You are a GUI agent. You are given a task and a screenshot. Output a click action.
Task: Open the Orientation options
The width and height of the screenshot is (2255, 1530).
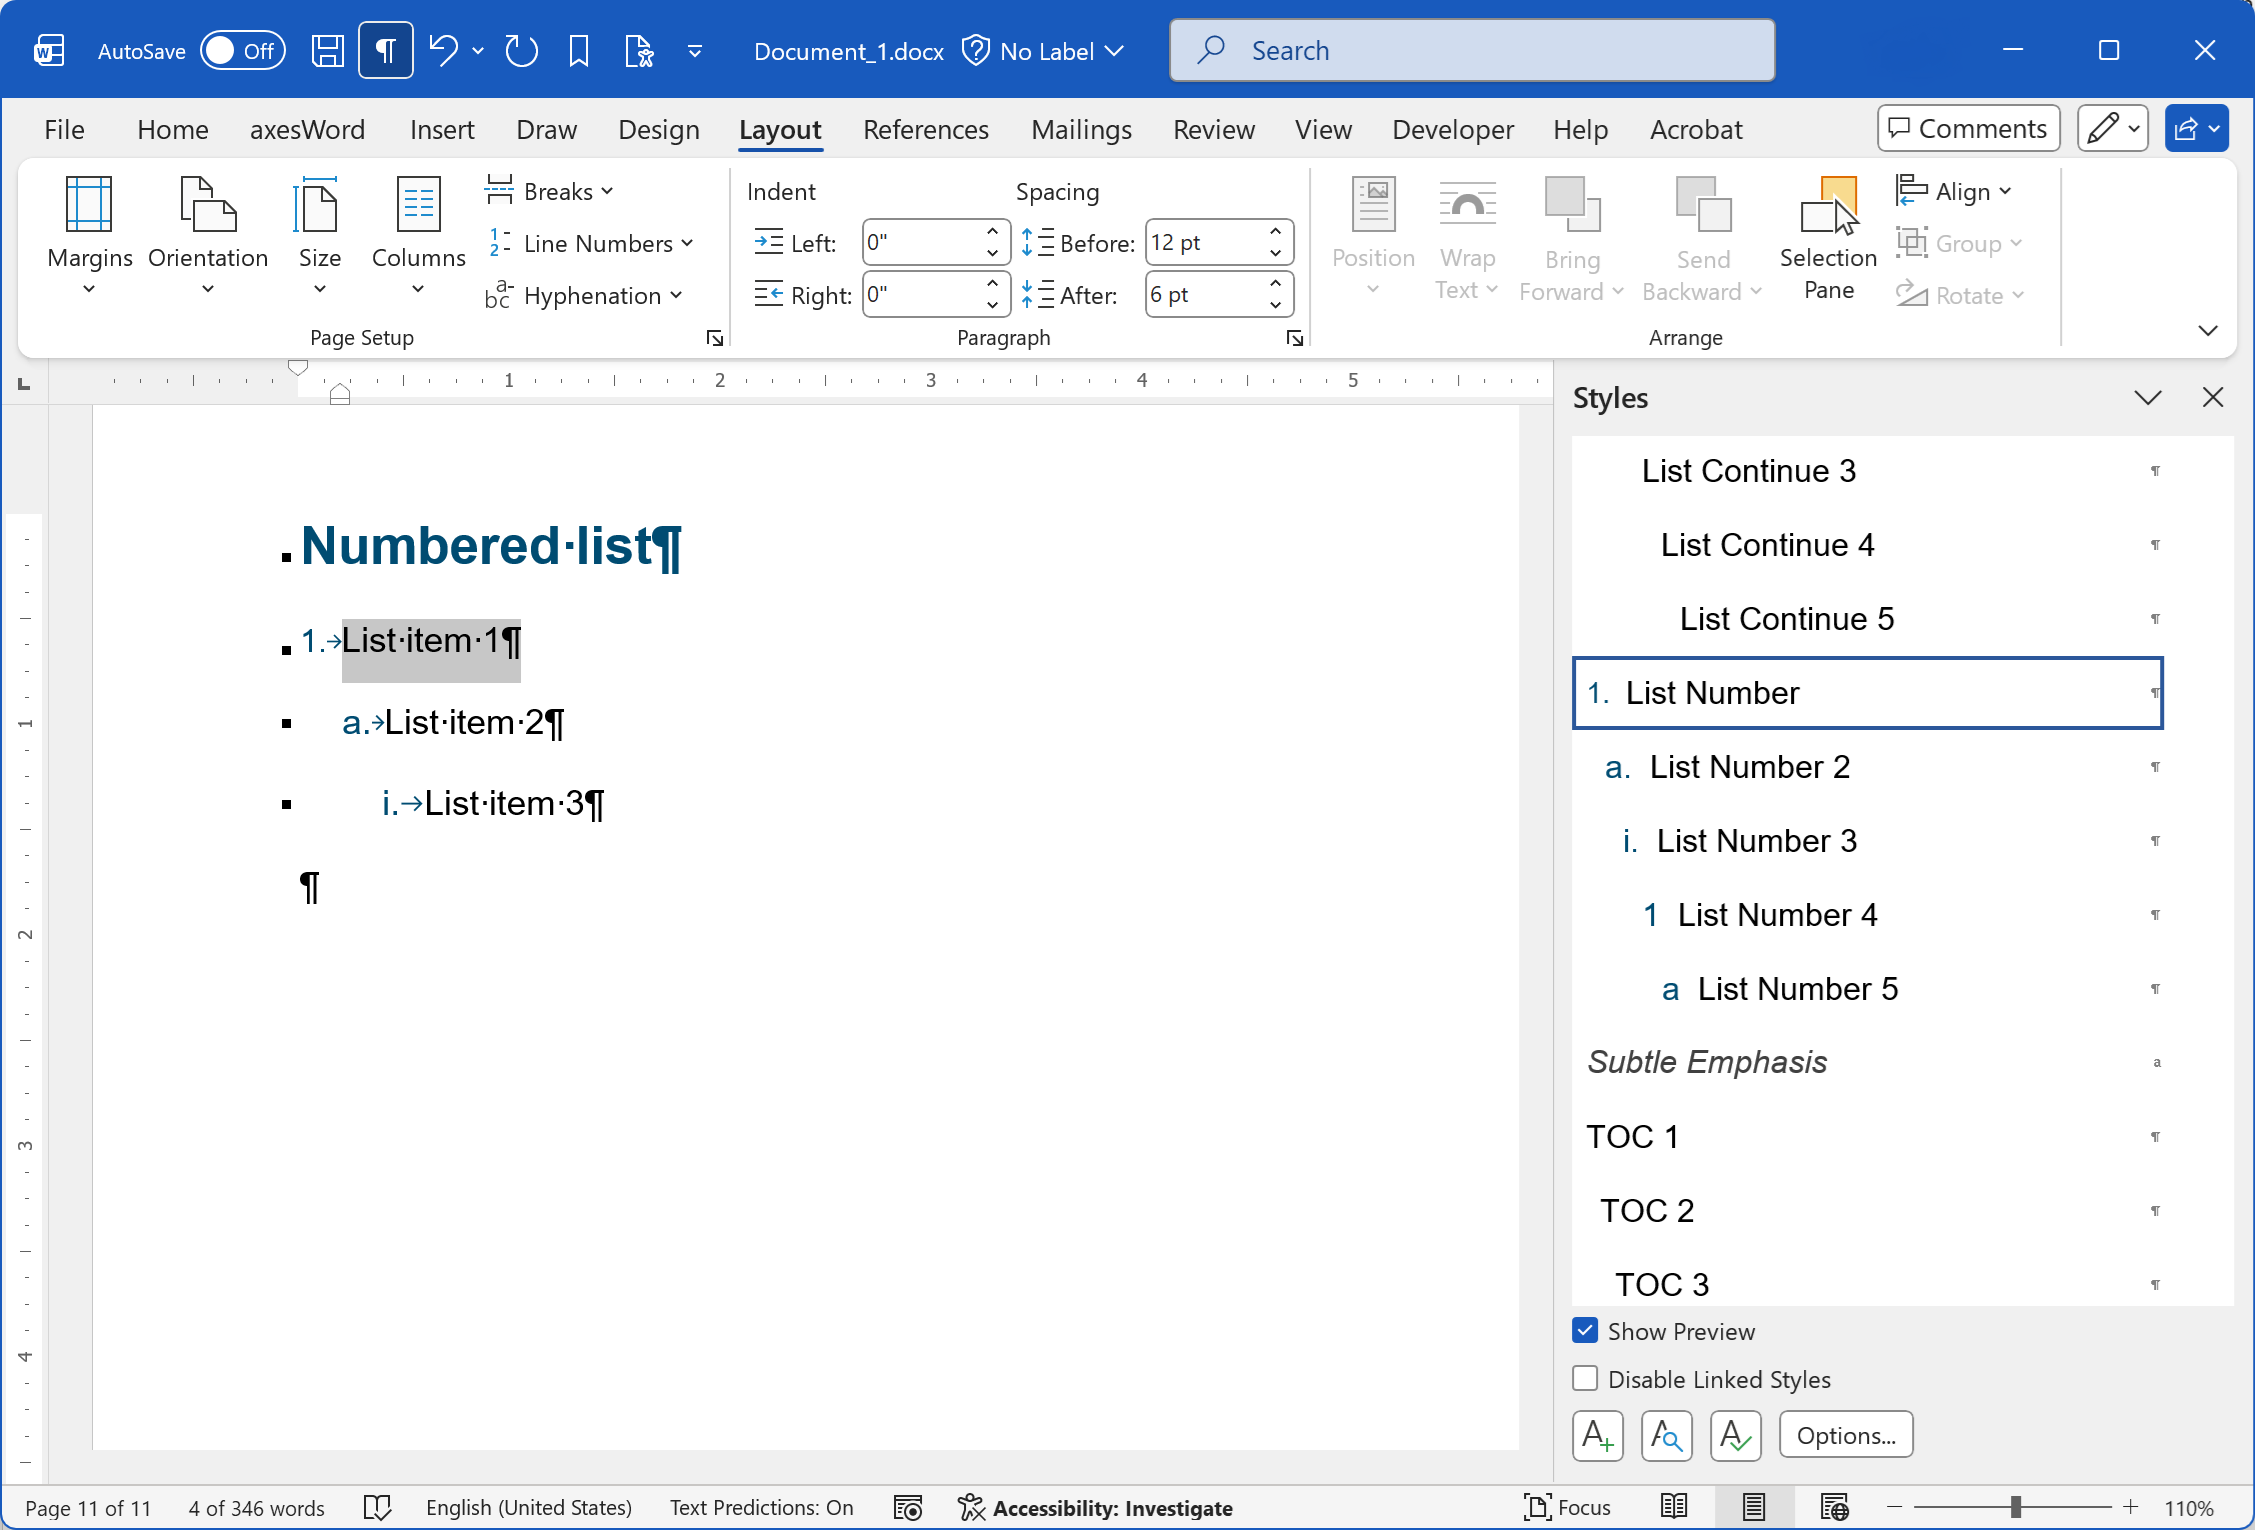click(208, 236)
